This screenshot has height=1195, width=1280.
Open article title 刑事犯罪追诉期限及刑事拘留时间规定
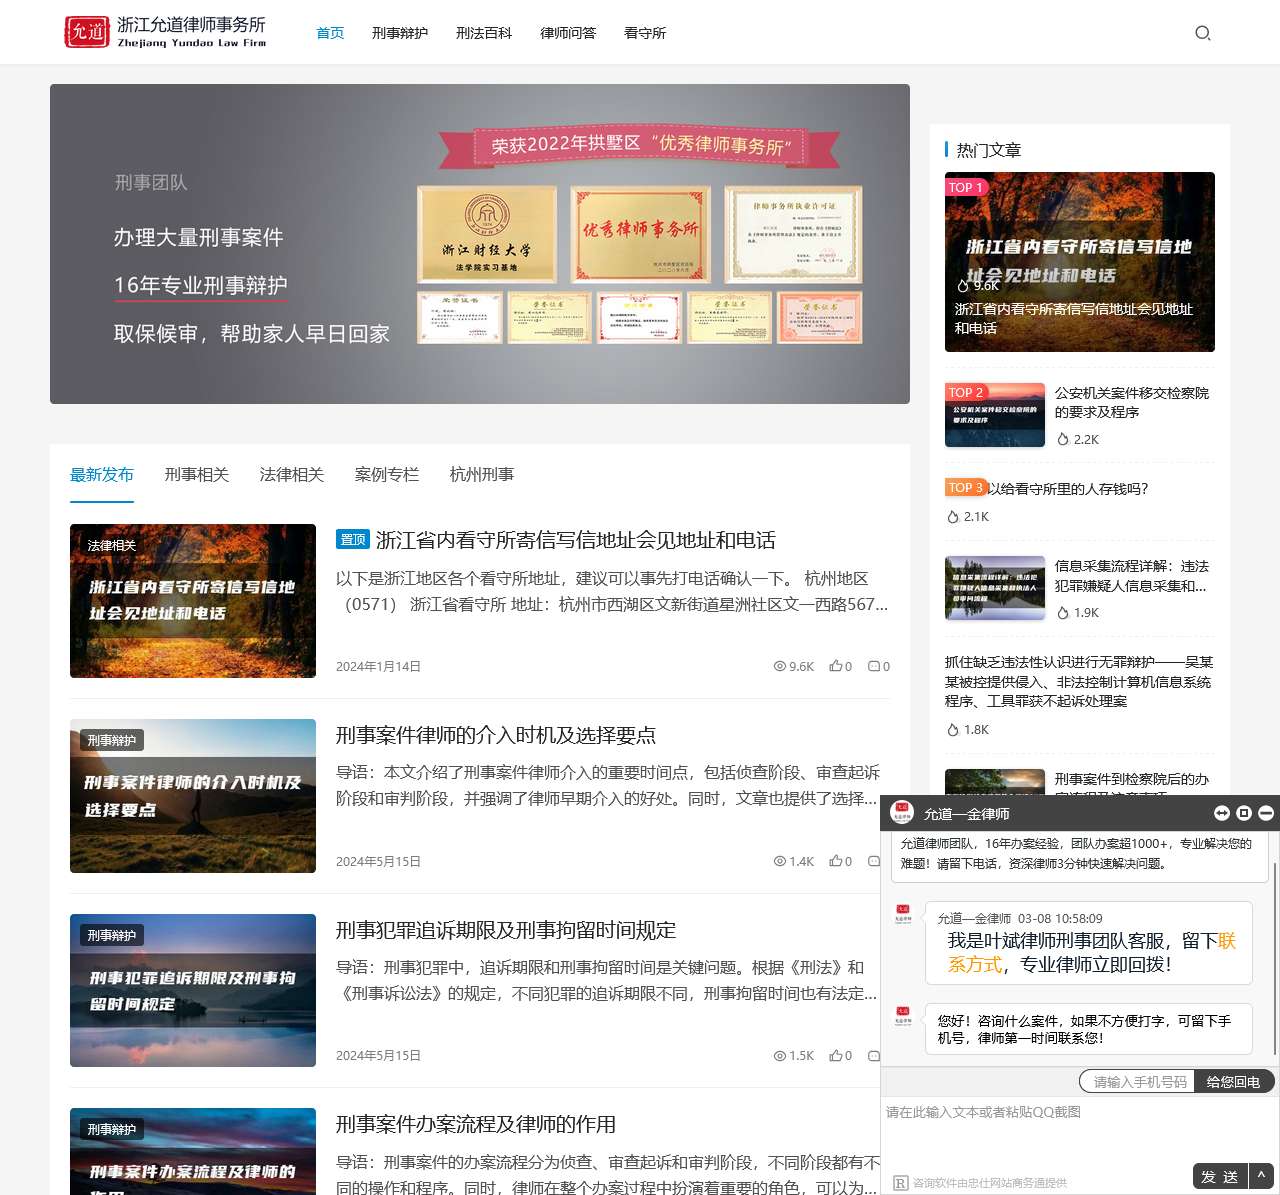click(x=506, y=930)
